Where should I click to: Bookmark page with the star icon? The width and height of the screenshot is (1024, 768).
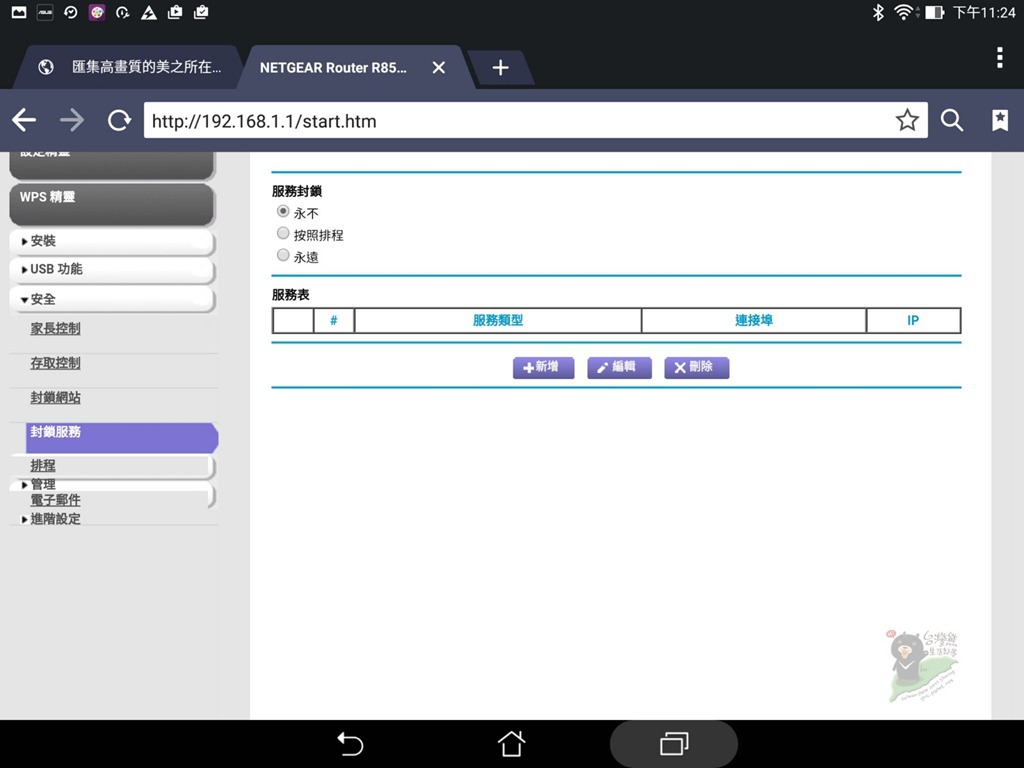[x=907, y=120]
